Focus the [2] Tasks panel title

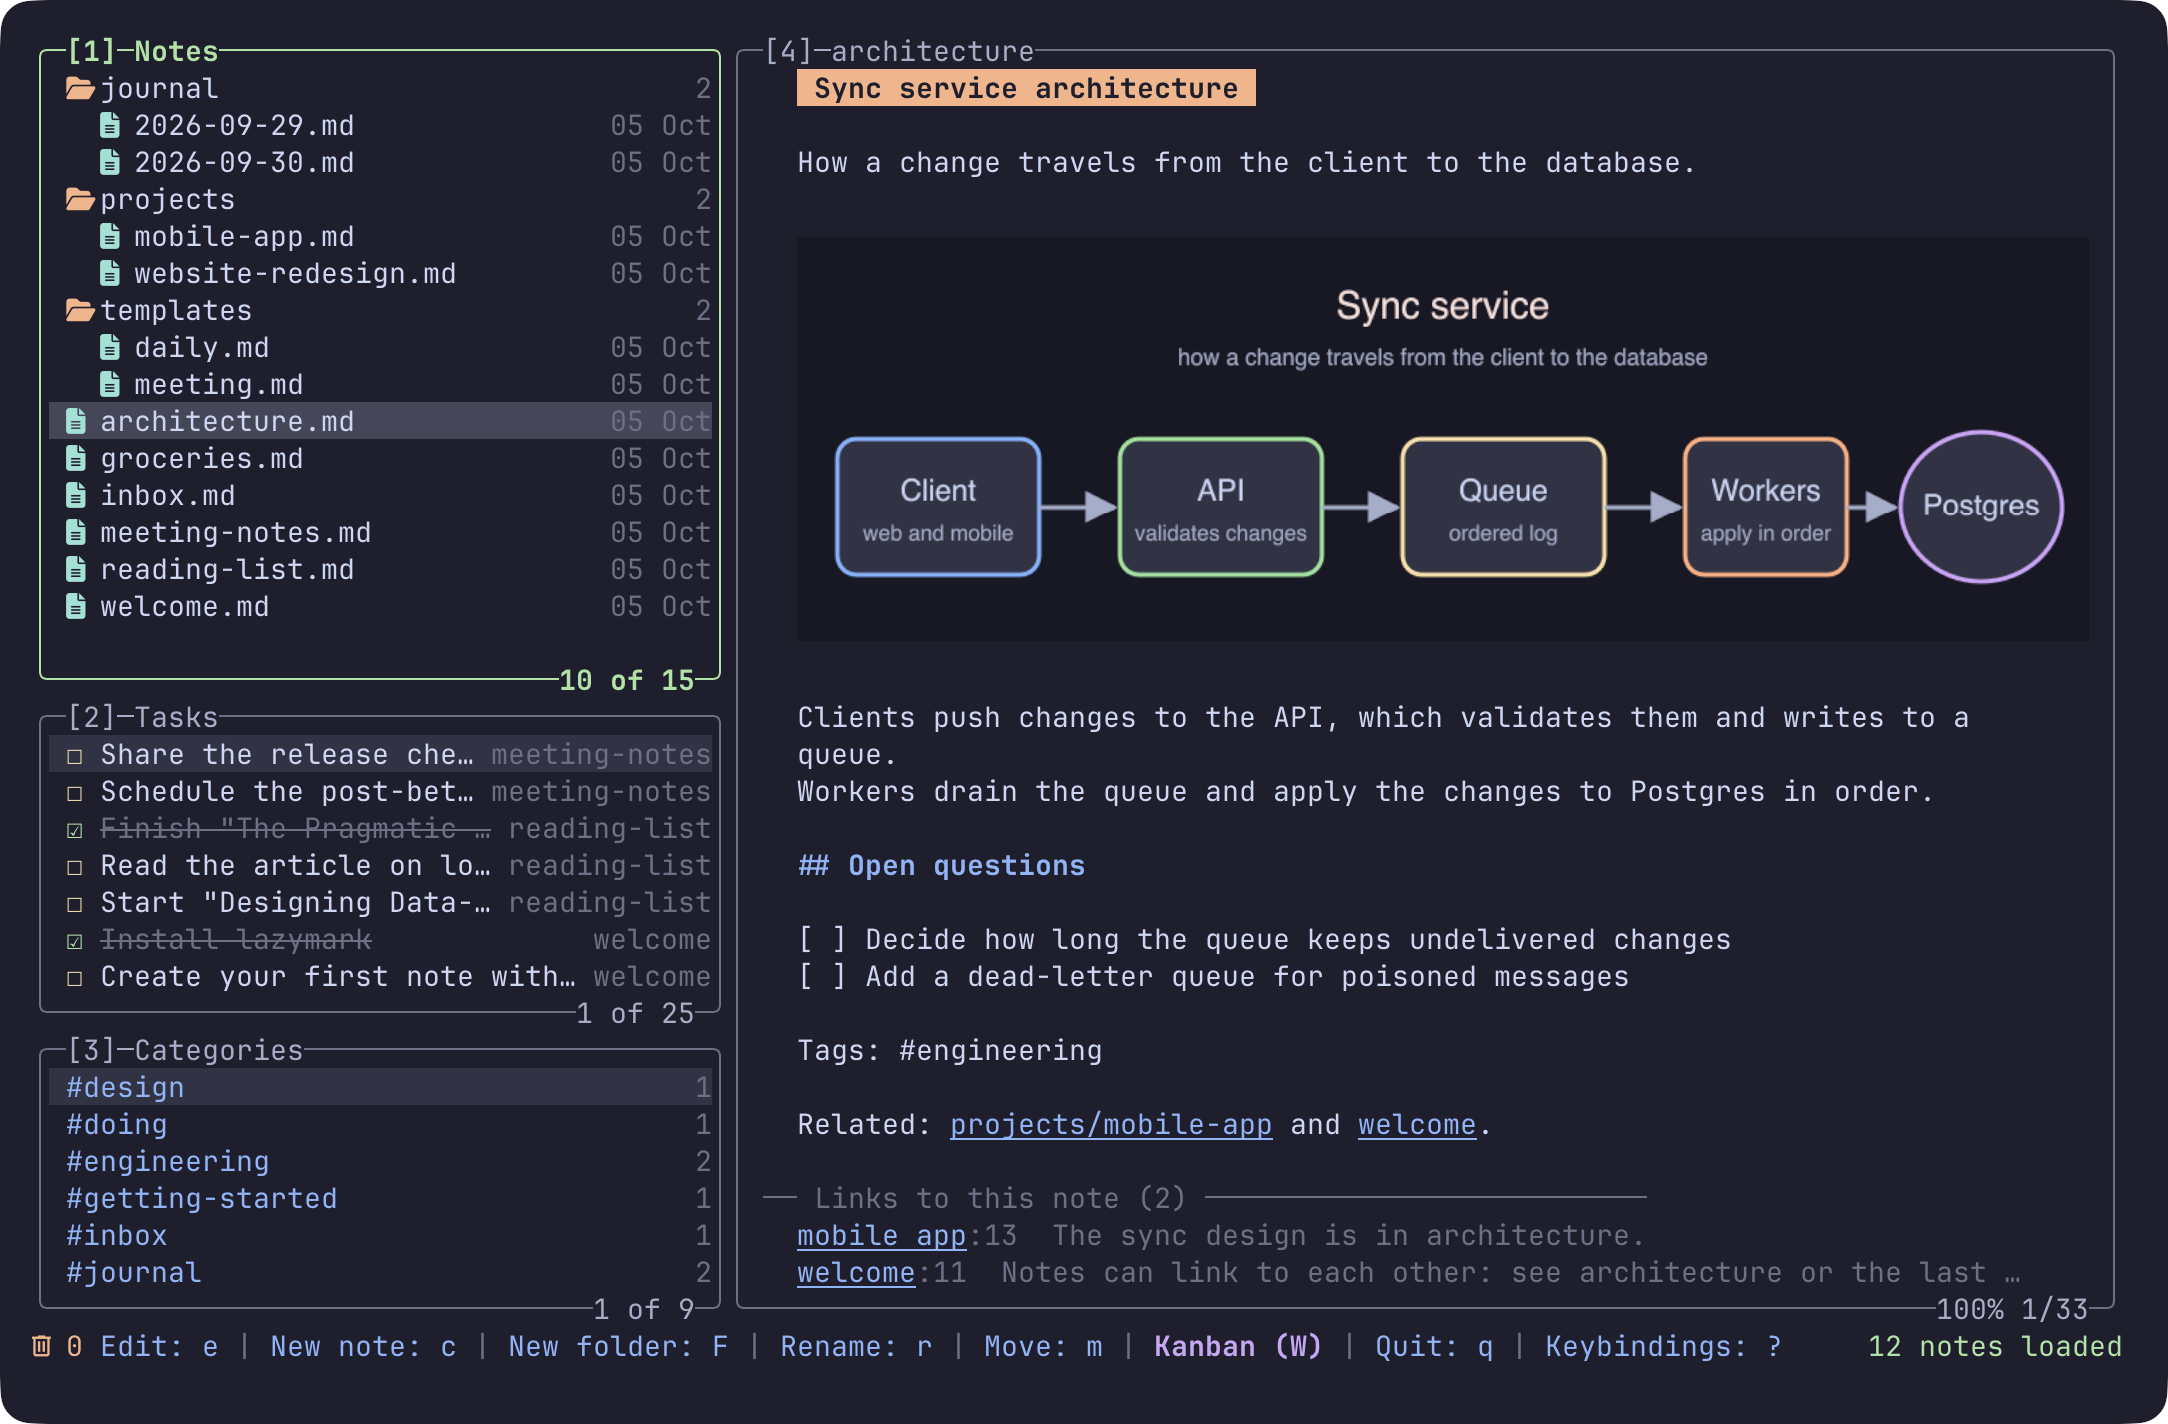coord(143,718)
